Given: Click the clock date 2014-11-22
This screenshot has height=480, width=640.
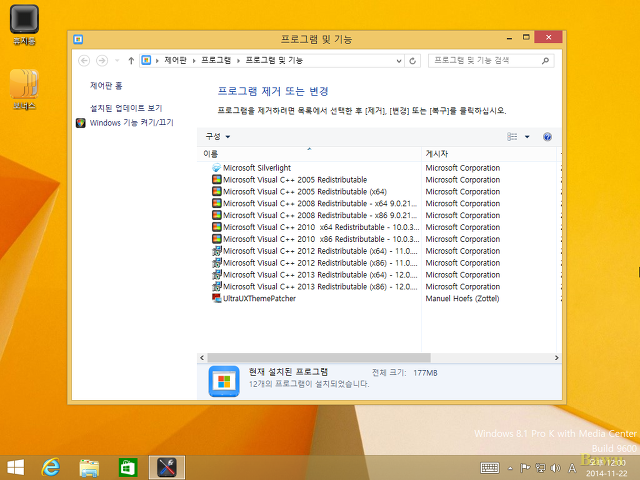Looking at the screenshot, I should [607, 473].
